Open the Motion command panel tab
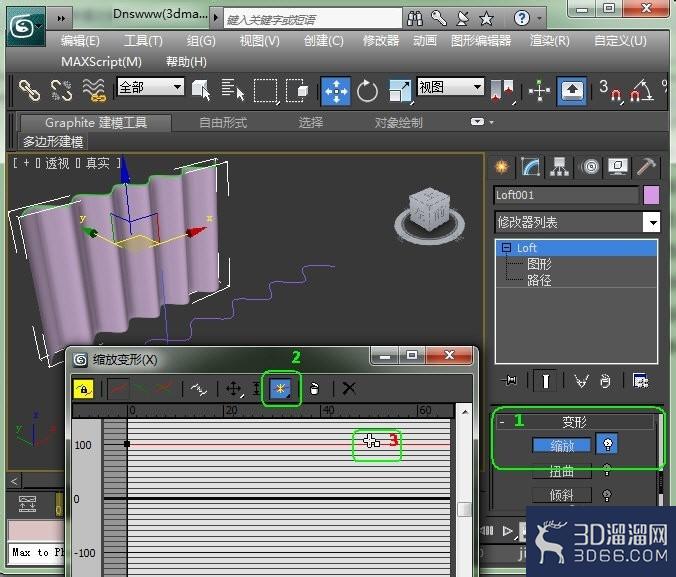This screenshot has width=676, height=577. [590, 166]
